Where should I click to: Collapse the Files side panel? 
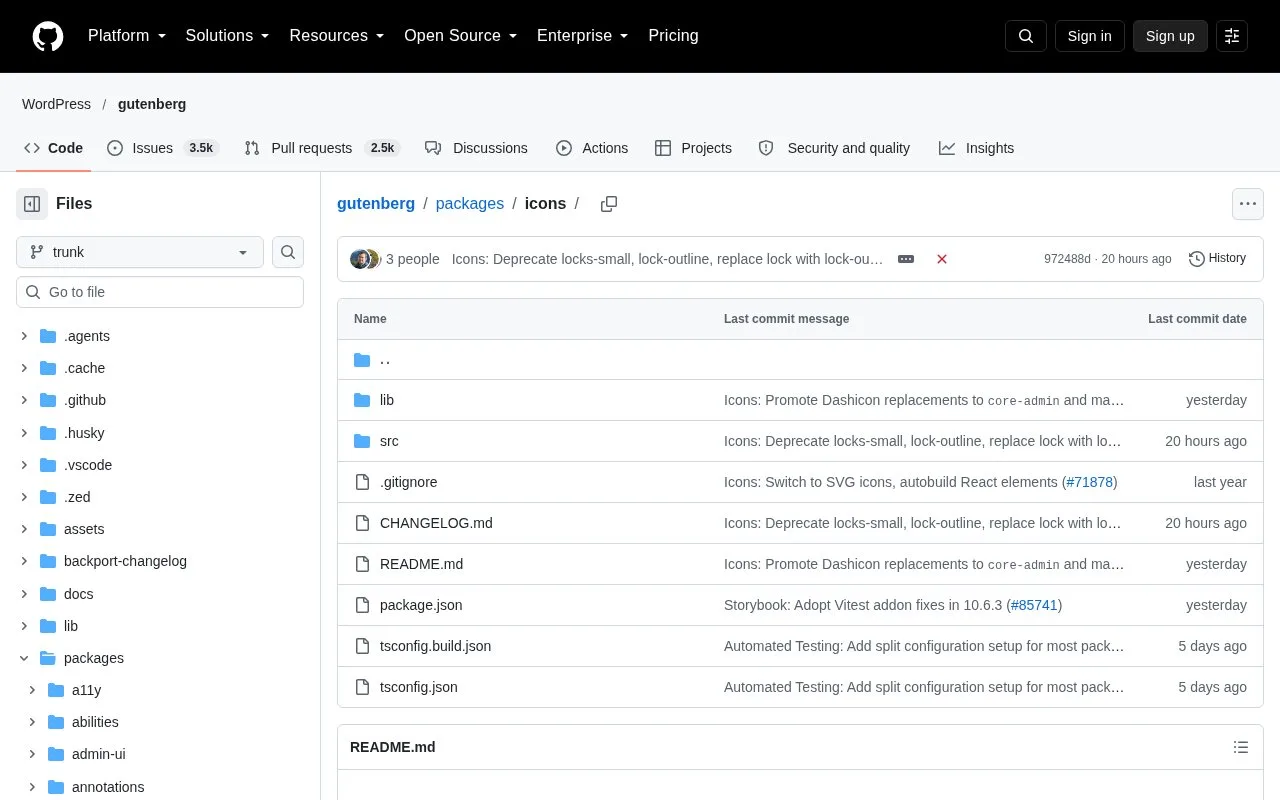[32, 204]
